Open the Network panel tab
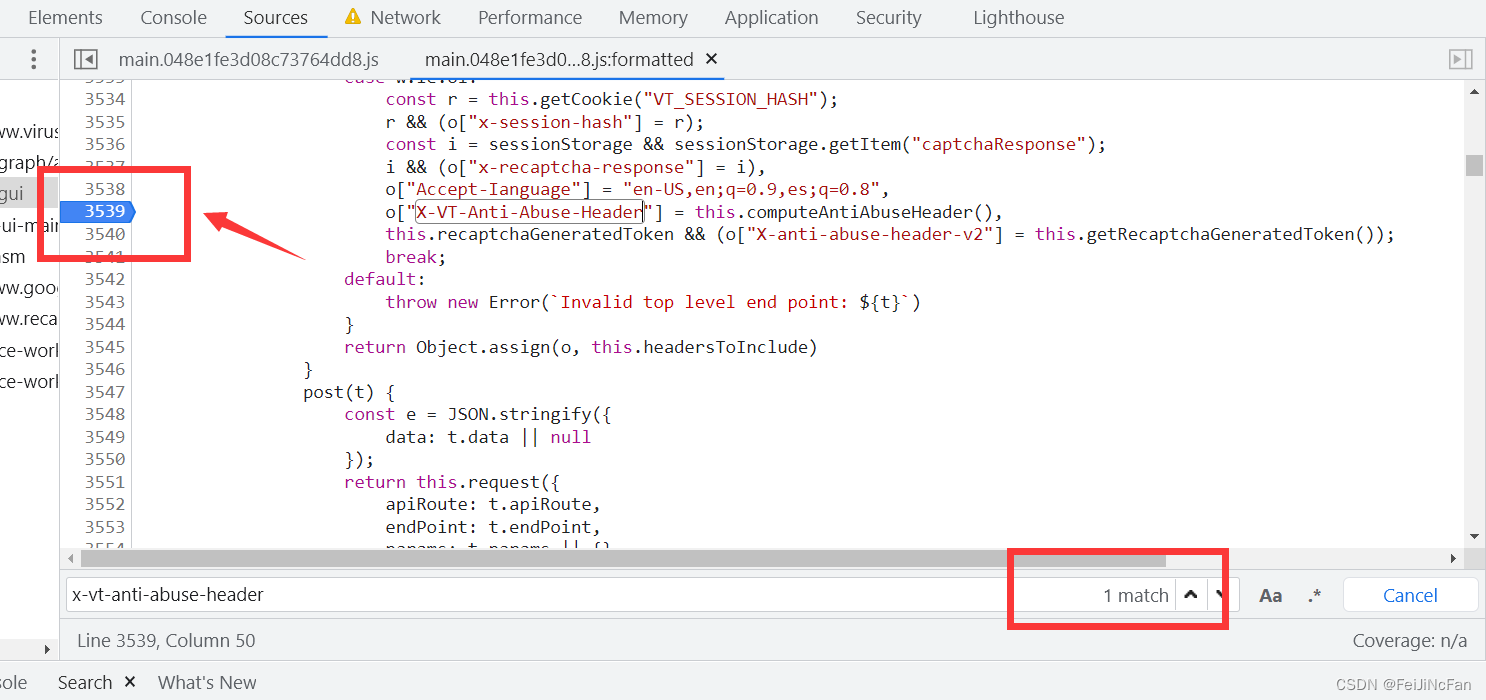 [x=405, y=17]
